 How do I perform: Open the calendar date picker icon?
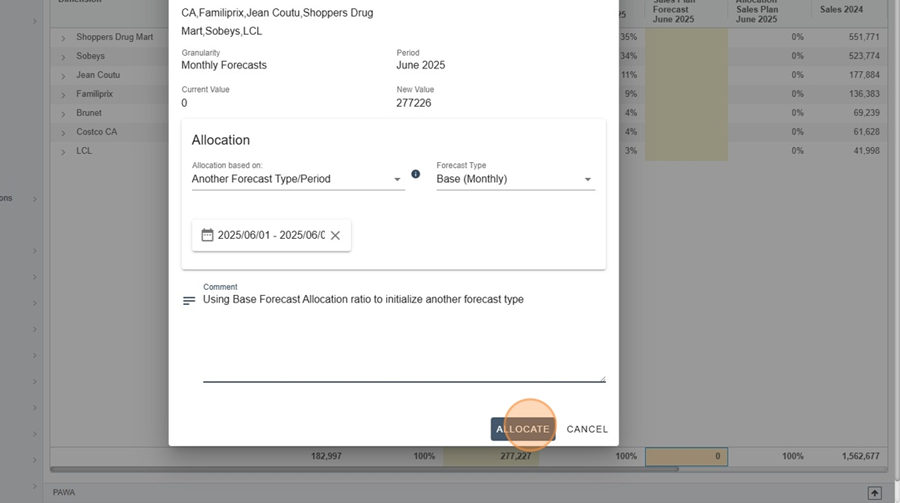pyautogui.click(x=207, y=235)
